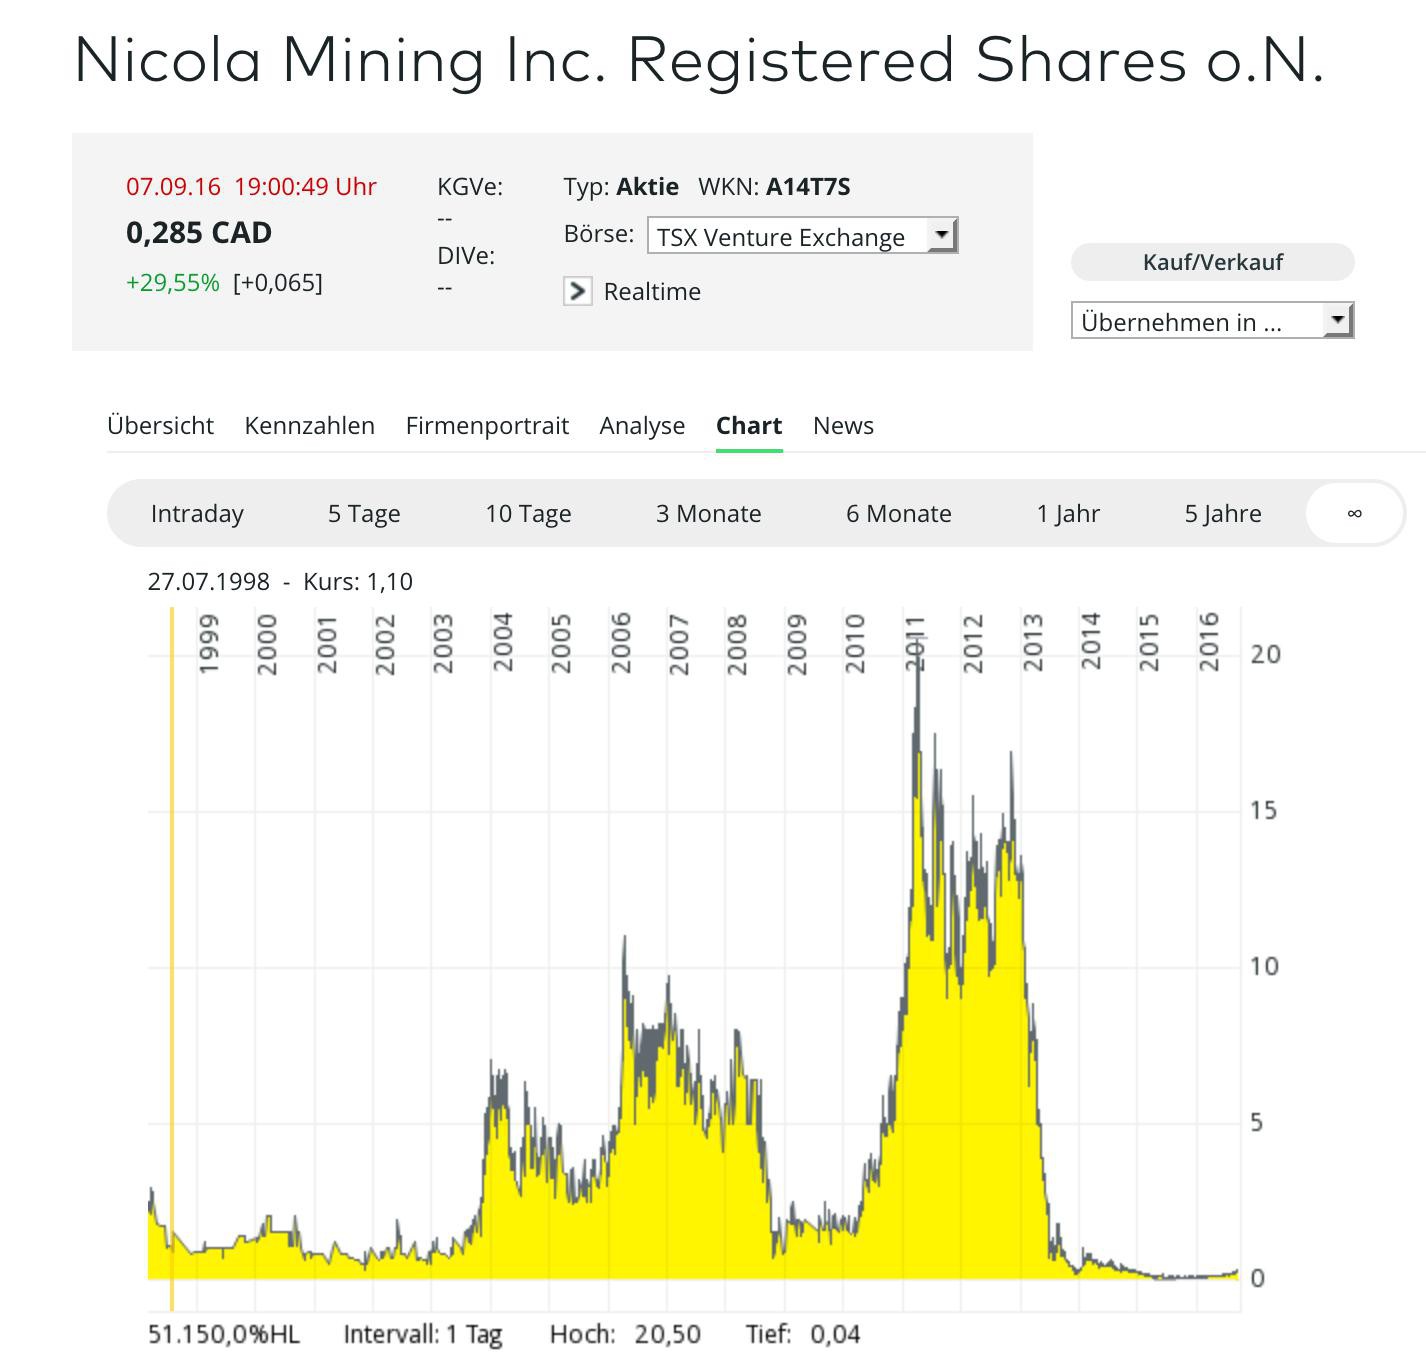
Task: Open the Kennzahlen tab
Action: click(x=309, y=425)
